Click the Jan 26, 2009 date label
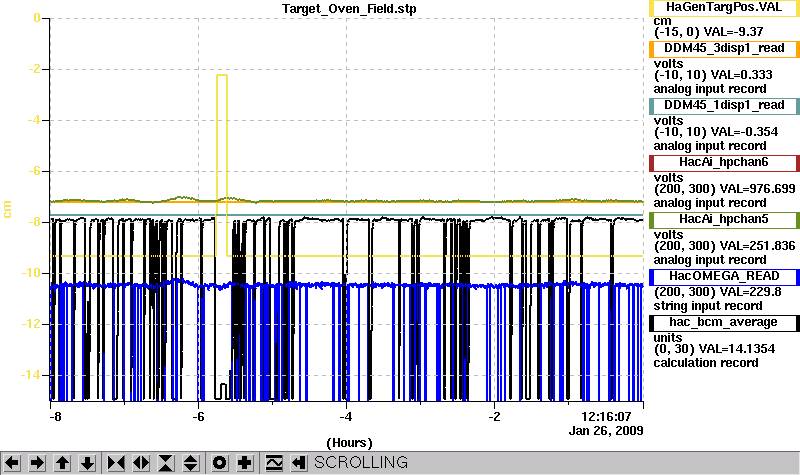 click(x=606, y=431)
